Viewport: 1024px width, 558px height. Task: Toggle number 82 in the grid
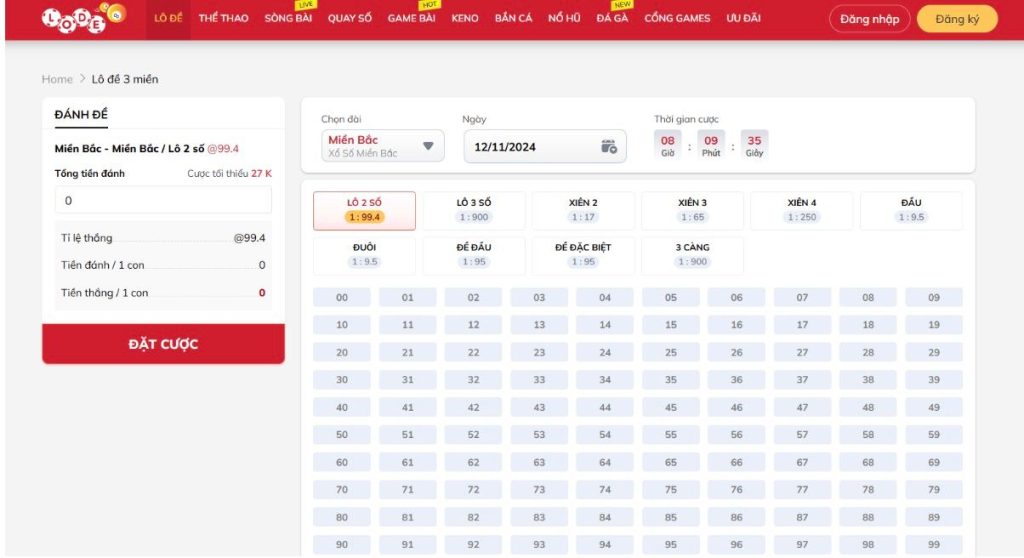tap(473, 517)
